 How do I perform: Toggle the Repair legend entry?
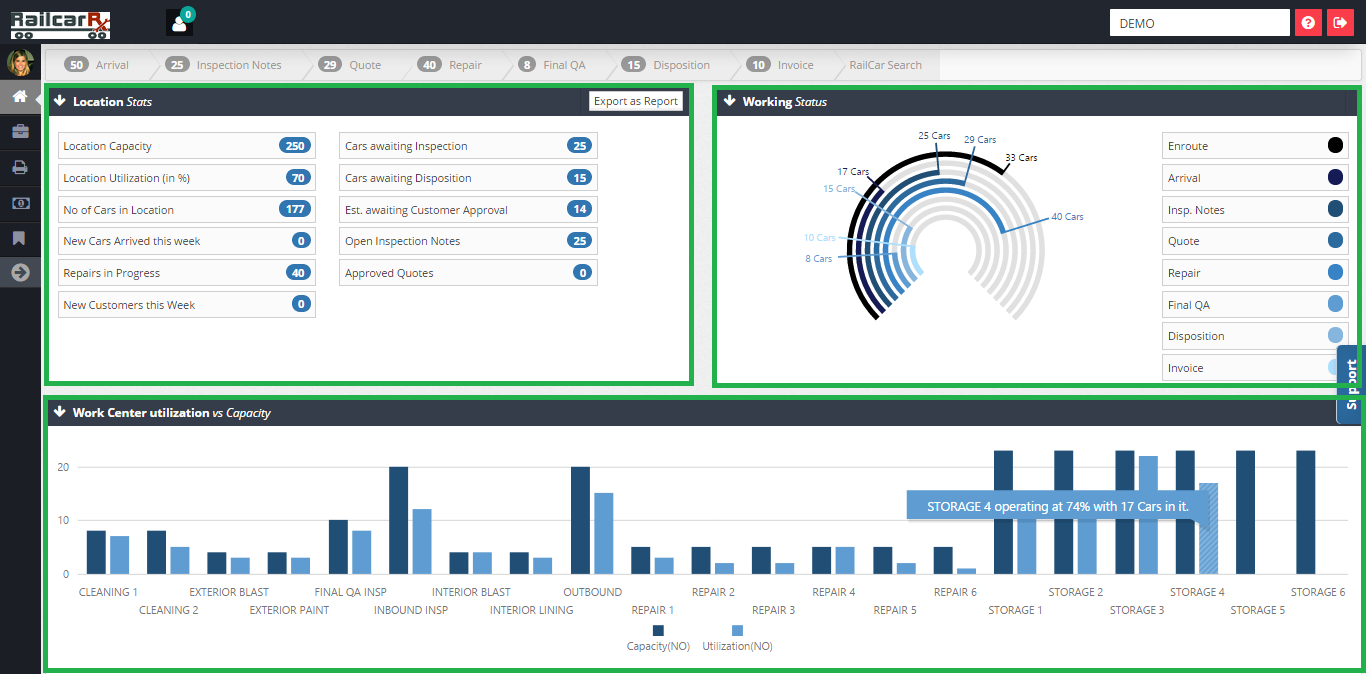coord(1255,273)
